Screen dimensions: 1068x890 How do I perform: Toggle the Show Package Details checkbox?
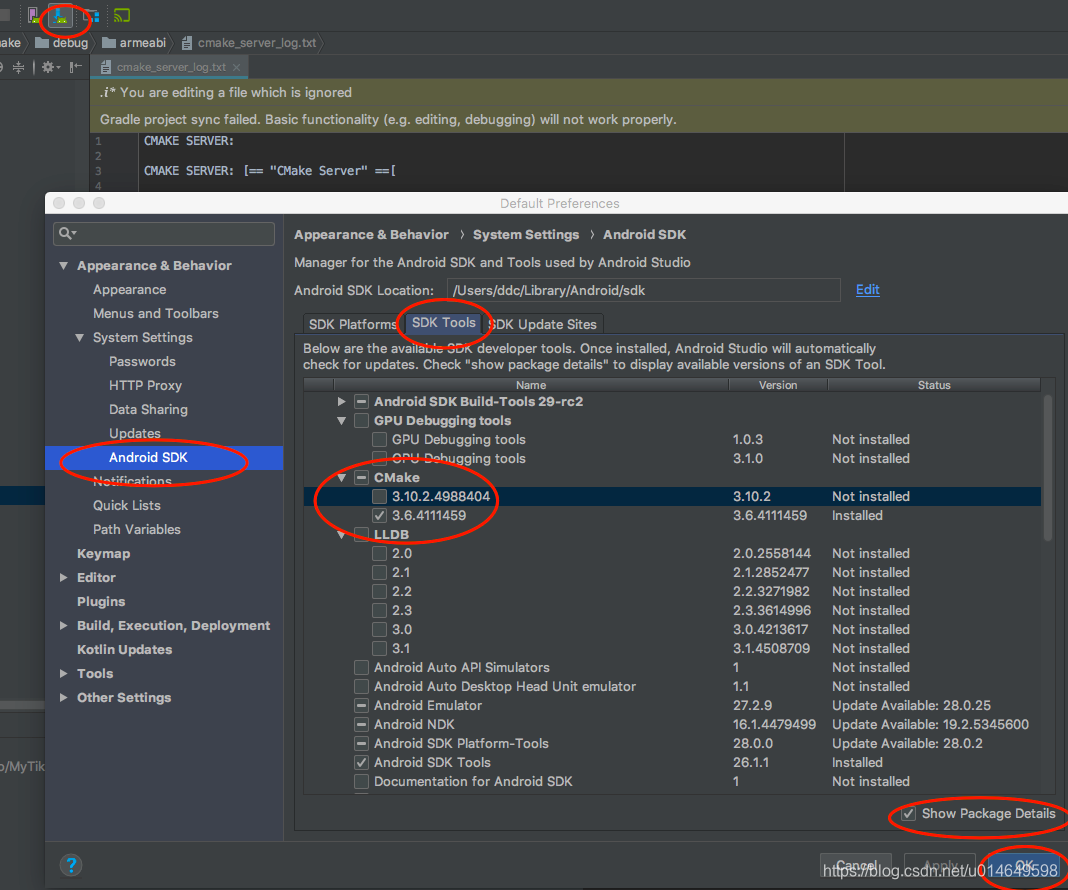click(908, 814)
